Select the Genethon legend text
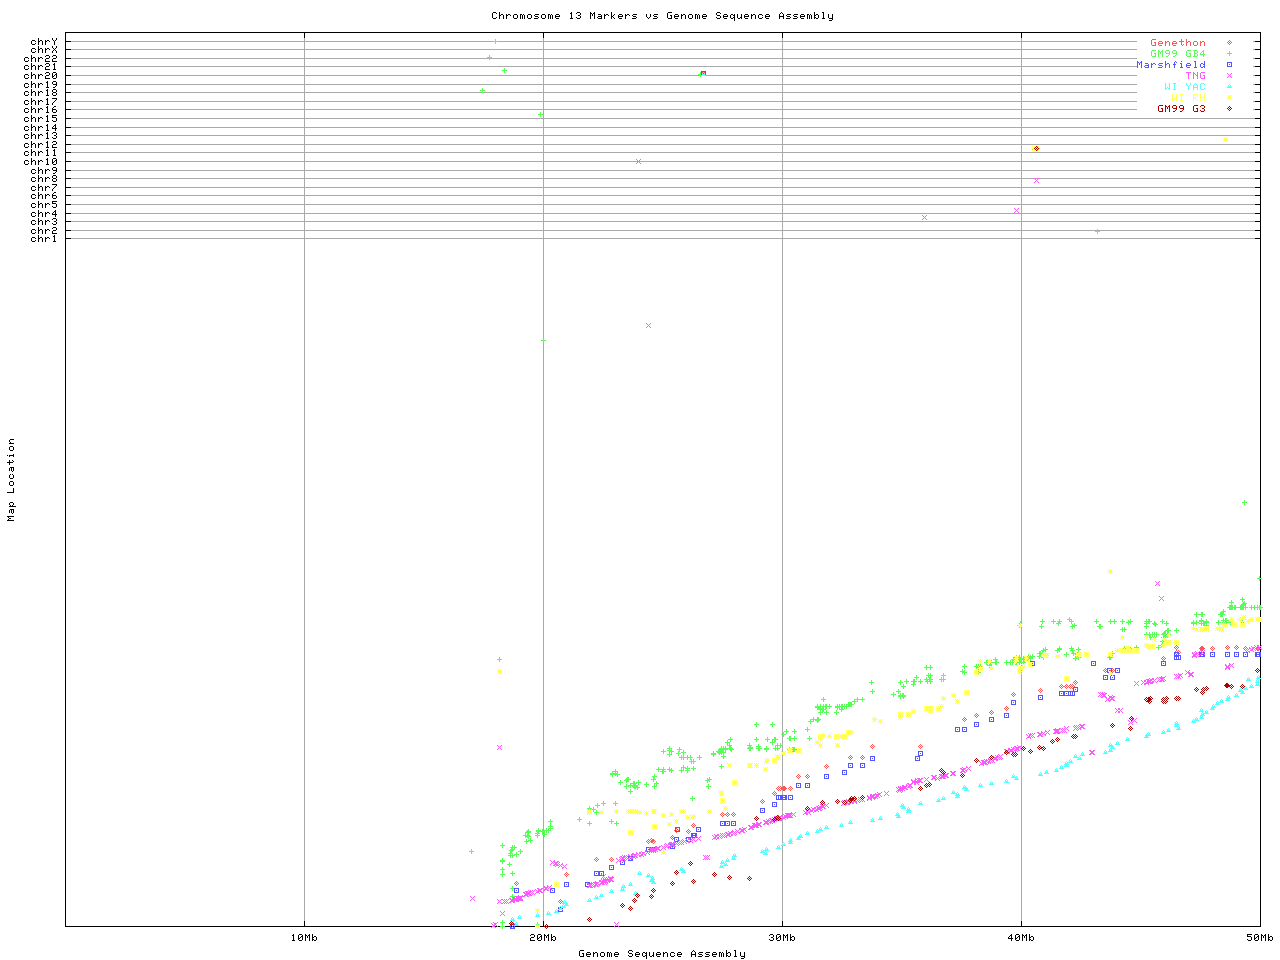 coord(1177,43)
